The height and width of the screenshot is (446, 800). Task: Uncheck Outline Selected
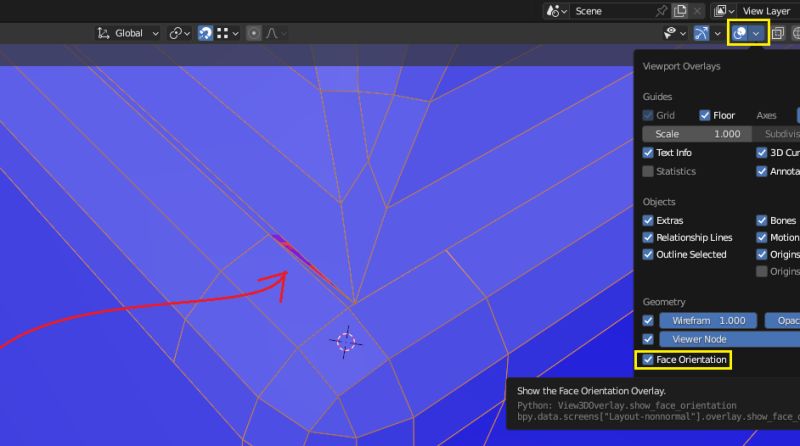coord(648,254)
